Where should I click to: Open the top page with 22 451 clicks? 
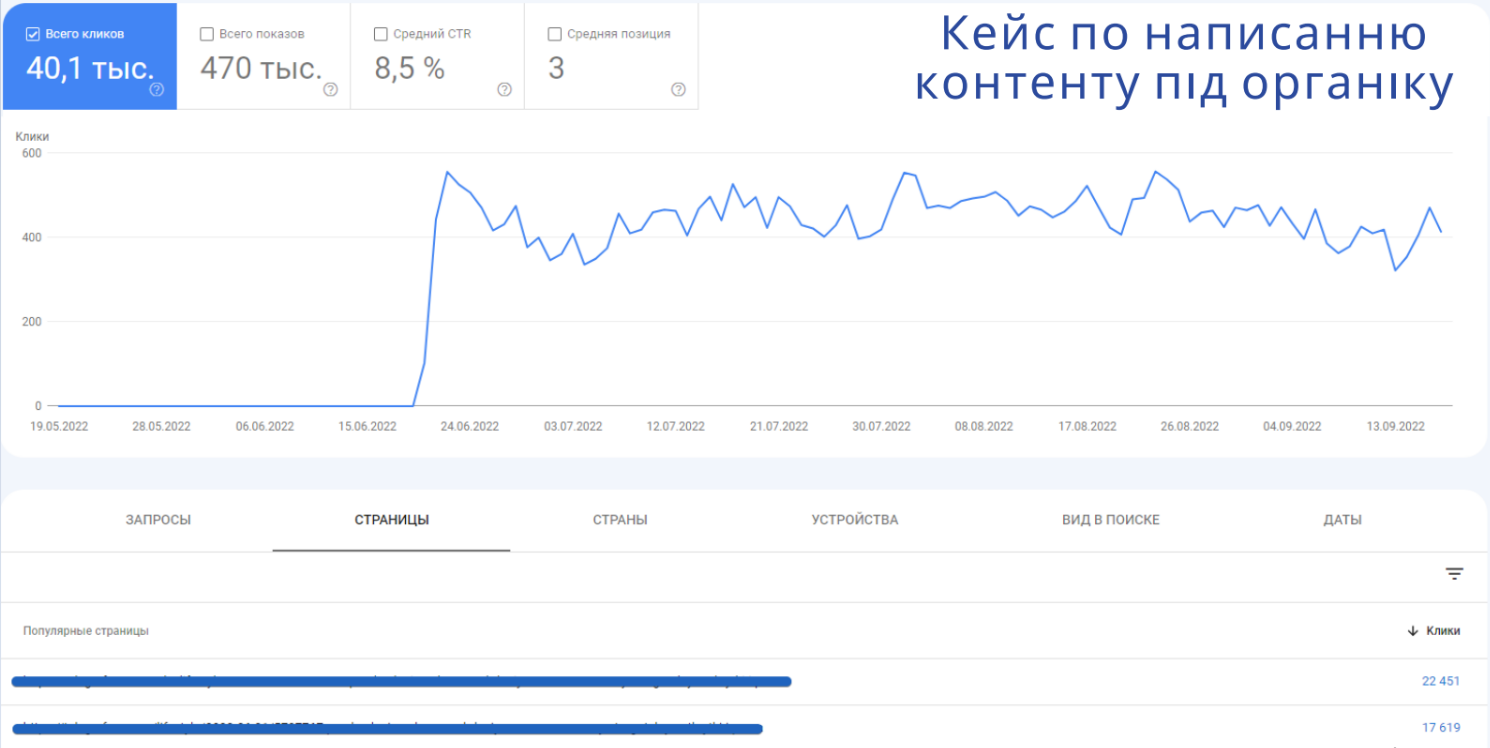click(x=400, y=682)
